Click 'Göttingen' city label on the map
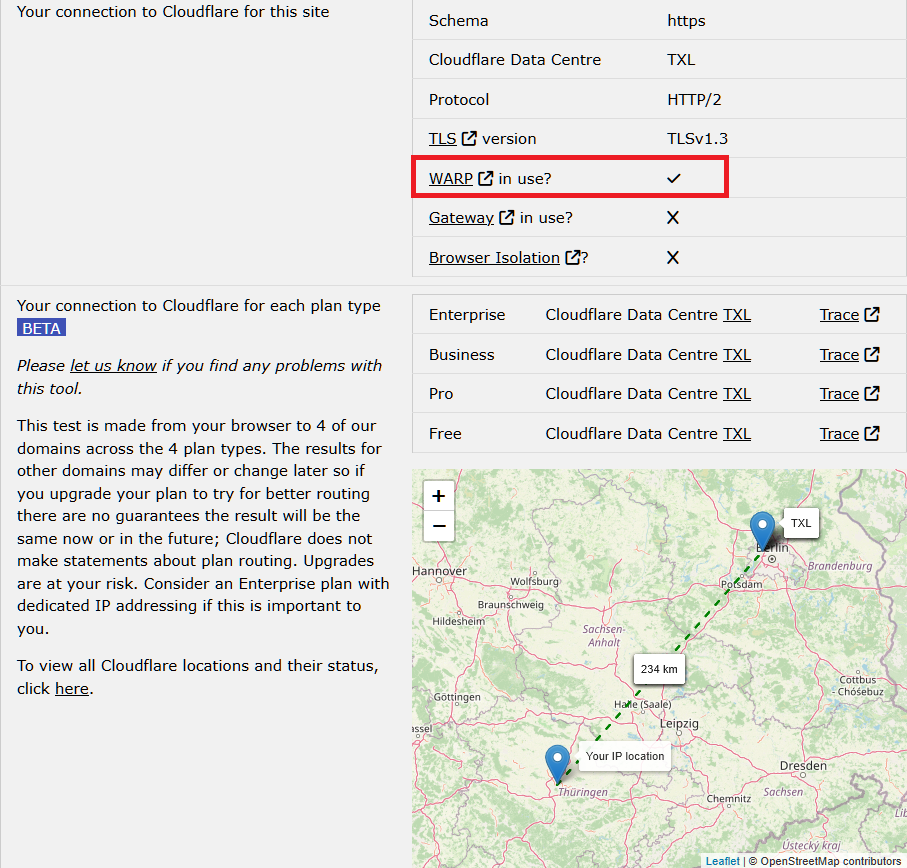The height and width of the screenshot is (868, 907). pos(457,697)
